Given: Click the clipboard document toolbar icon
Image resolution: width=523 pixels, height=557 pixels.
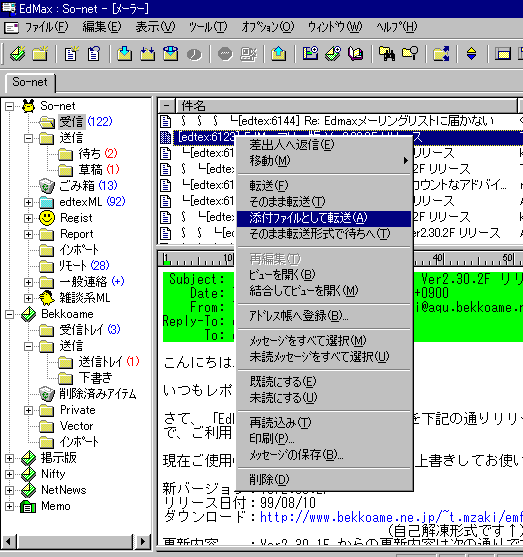Looking at the screenshot, I should pos(94,54).
